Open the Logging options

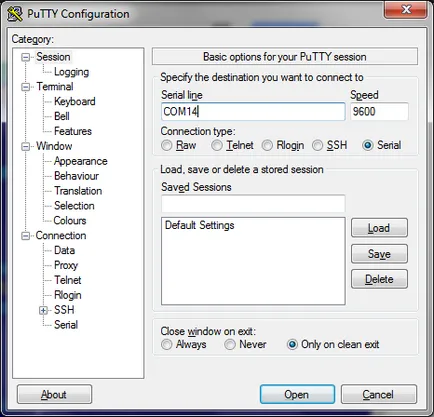[71, 72]
